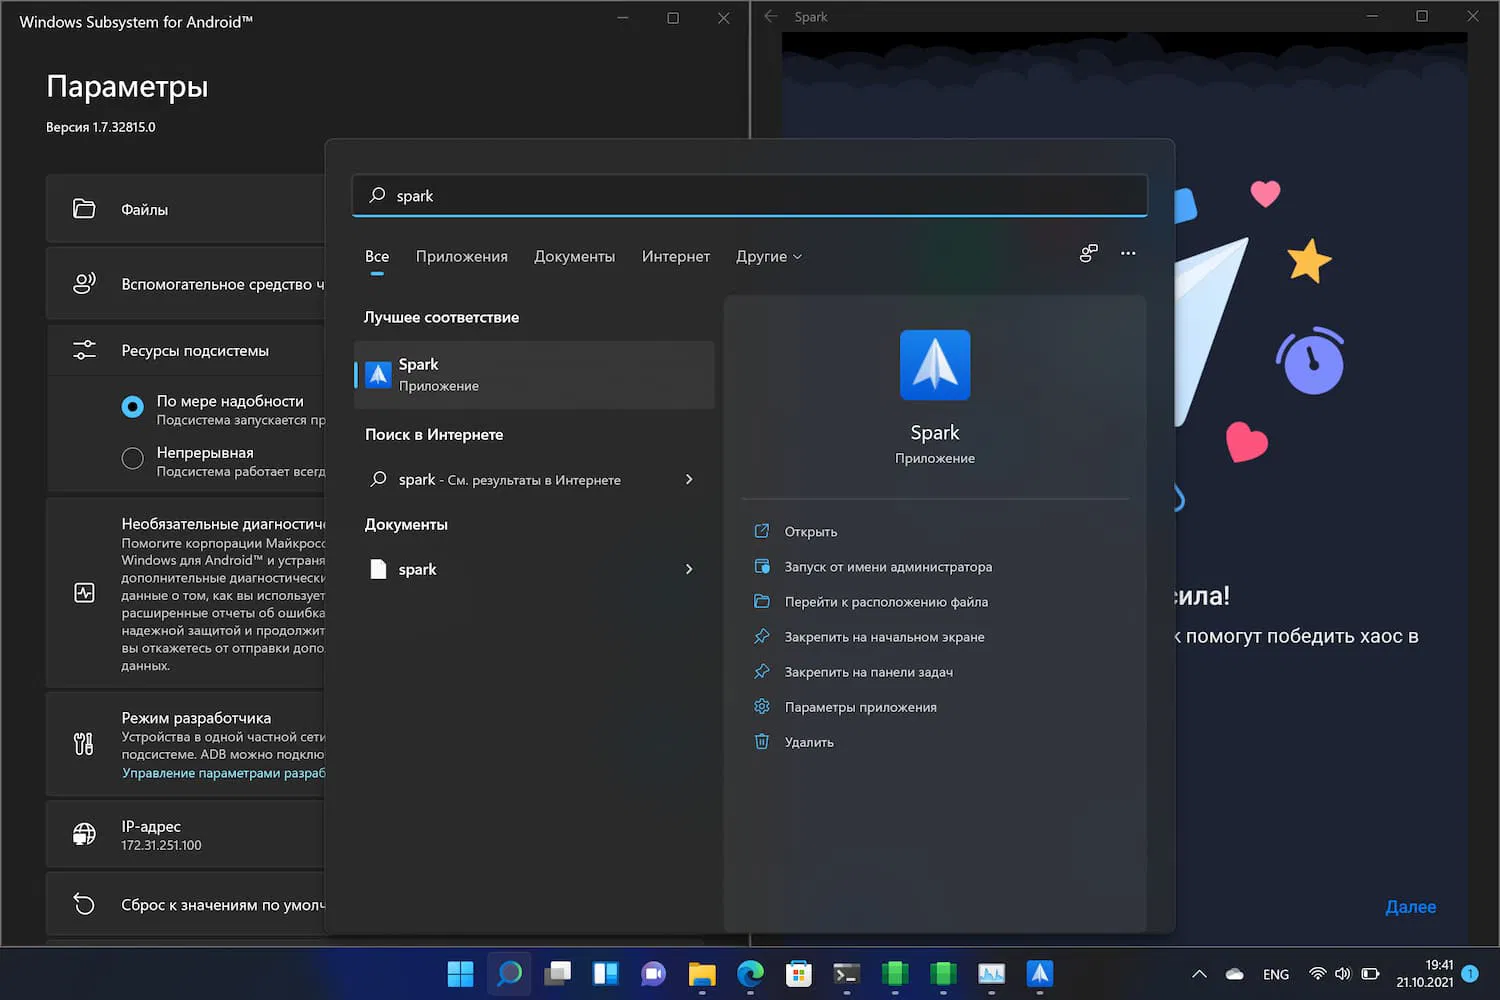Select the По мере надобности radio option
Viewport: 1500px width, 1000px height.
tap(132, 407)
